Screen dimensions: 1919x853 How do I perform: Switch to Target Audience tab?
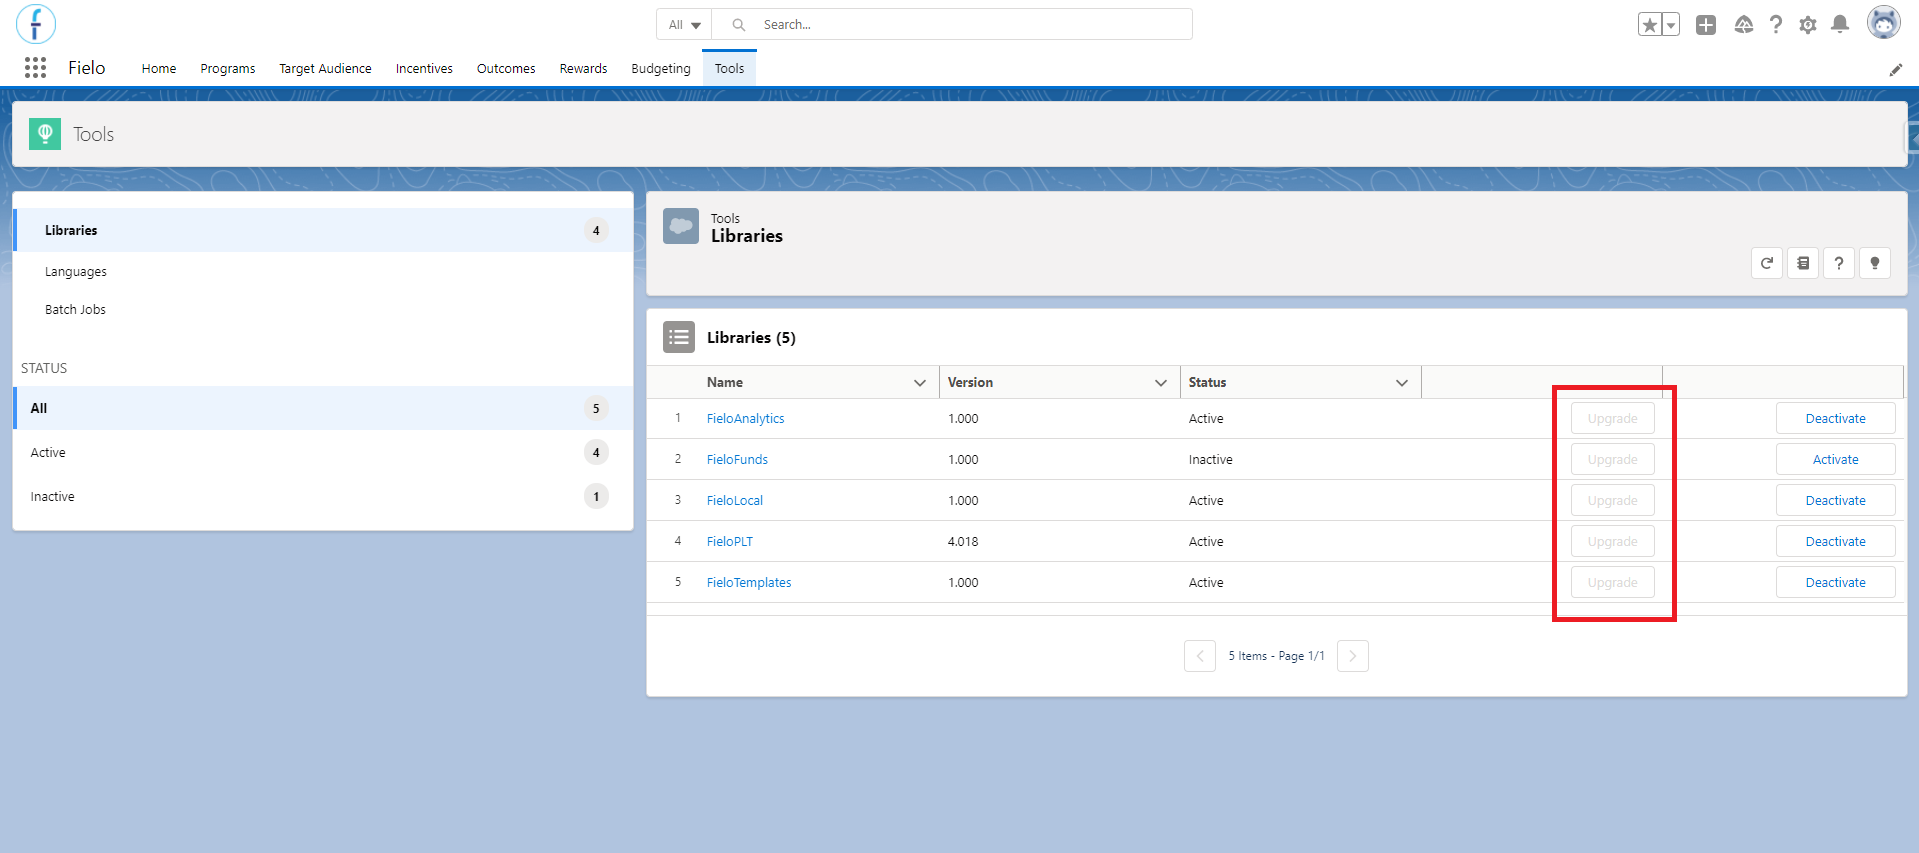tap(325, 69)
